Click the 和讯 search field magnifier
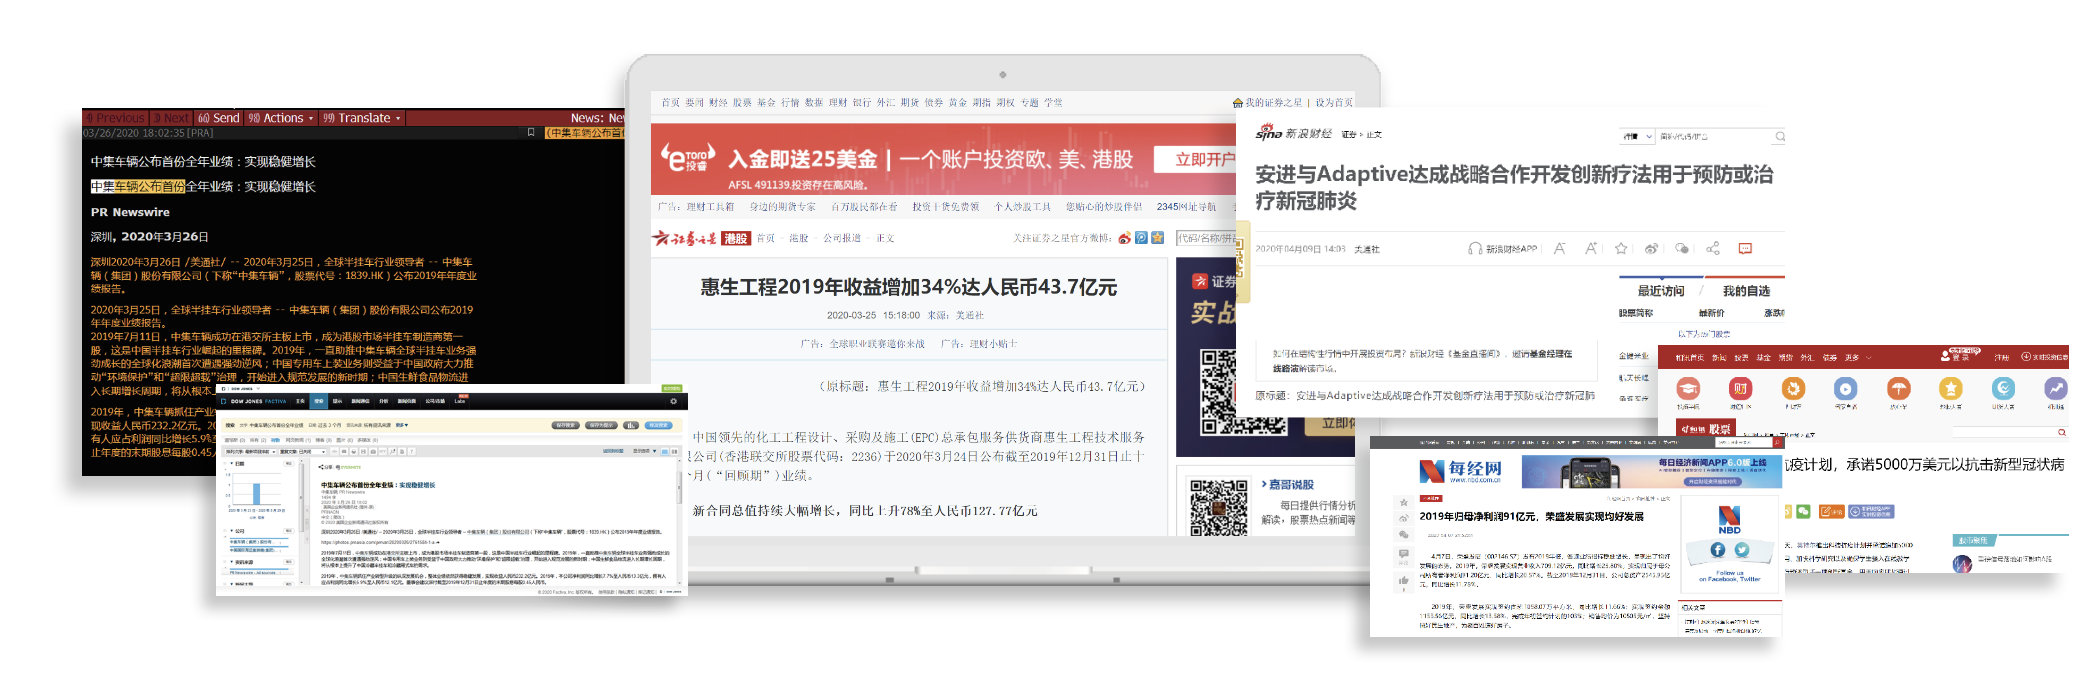 pyautogui.click(x=2061, y=432)
